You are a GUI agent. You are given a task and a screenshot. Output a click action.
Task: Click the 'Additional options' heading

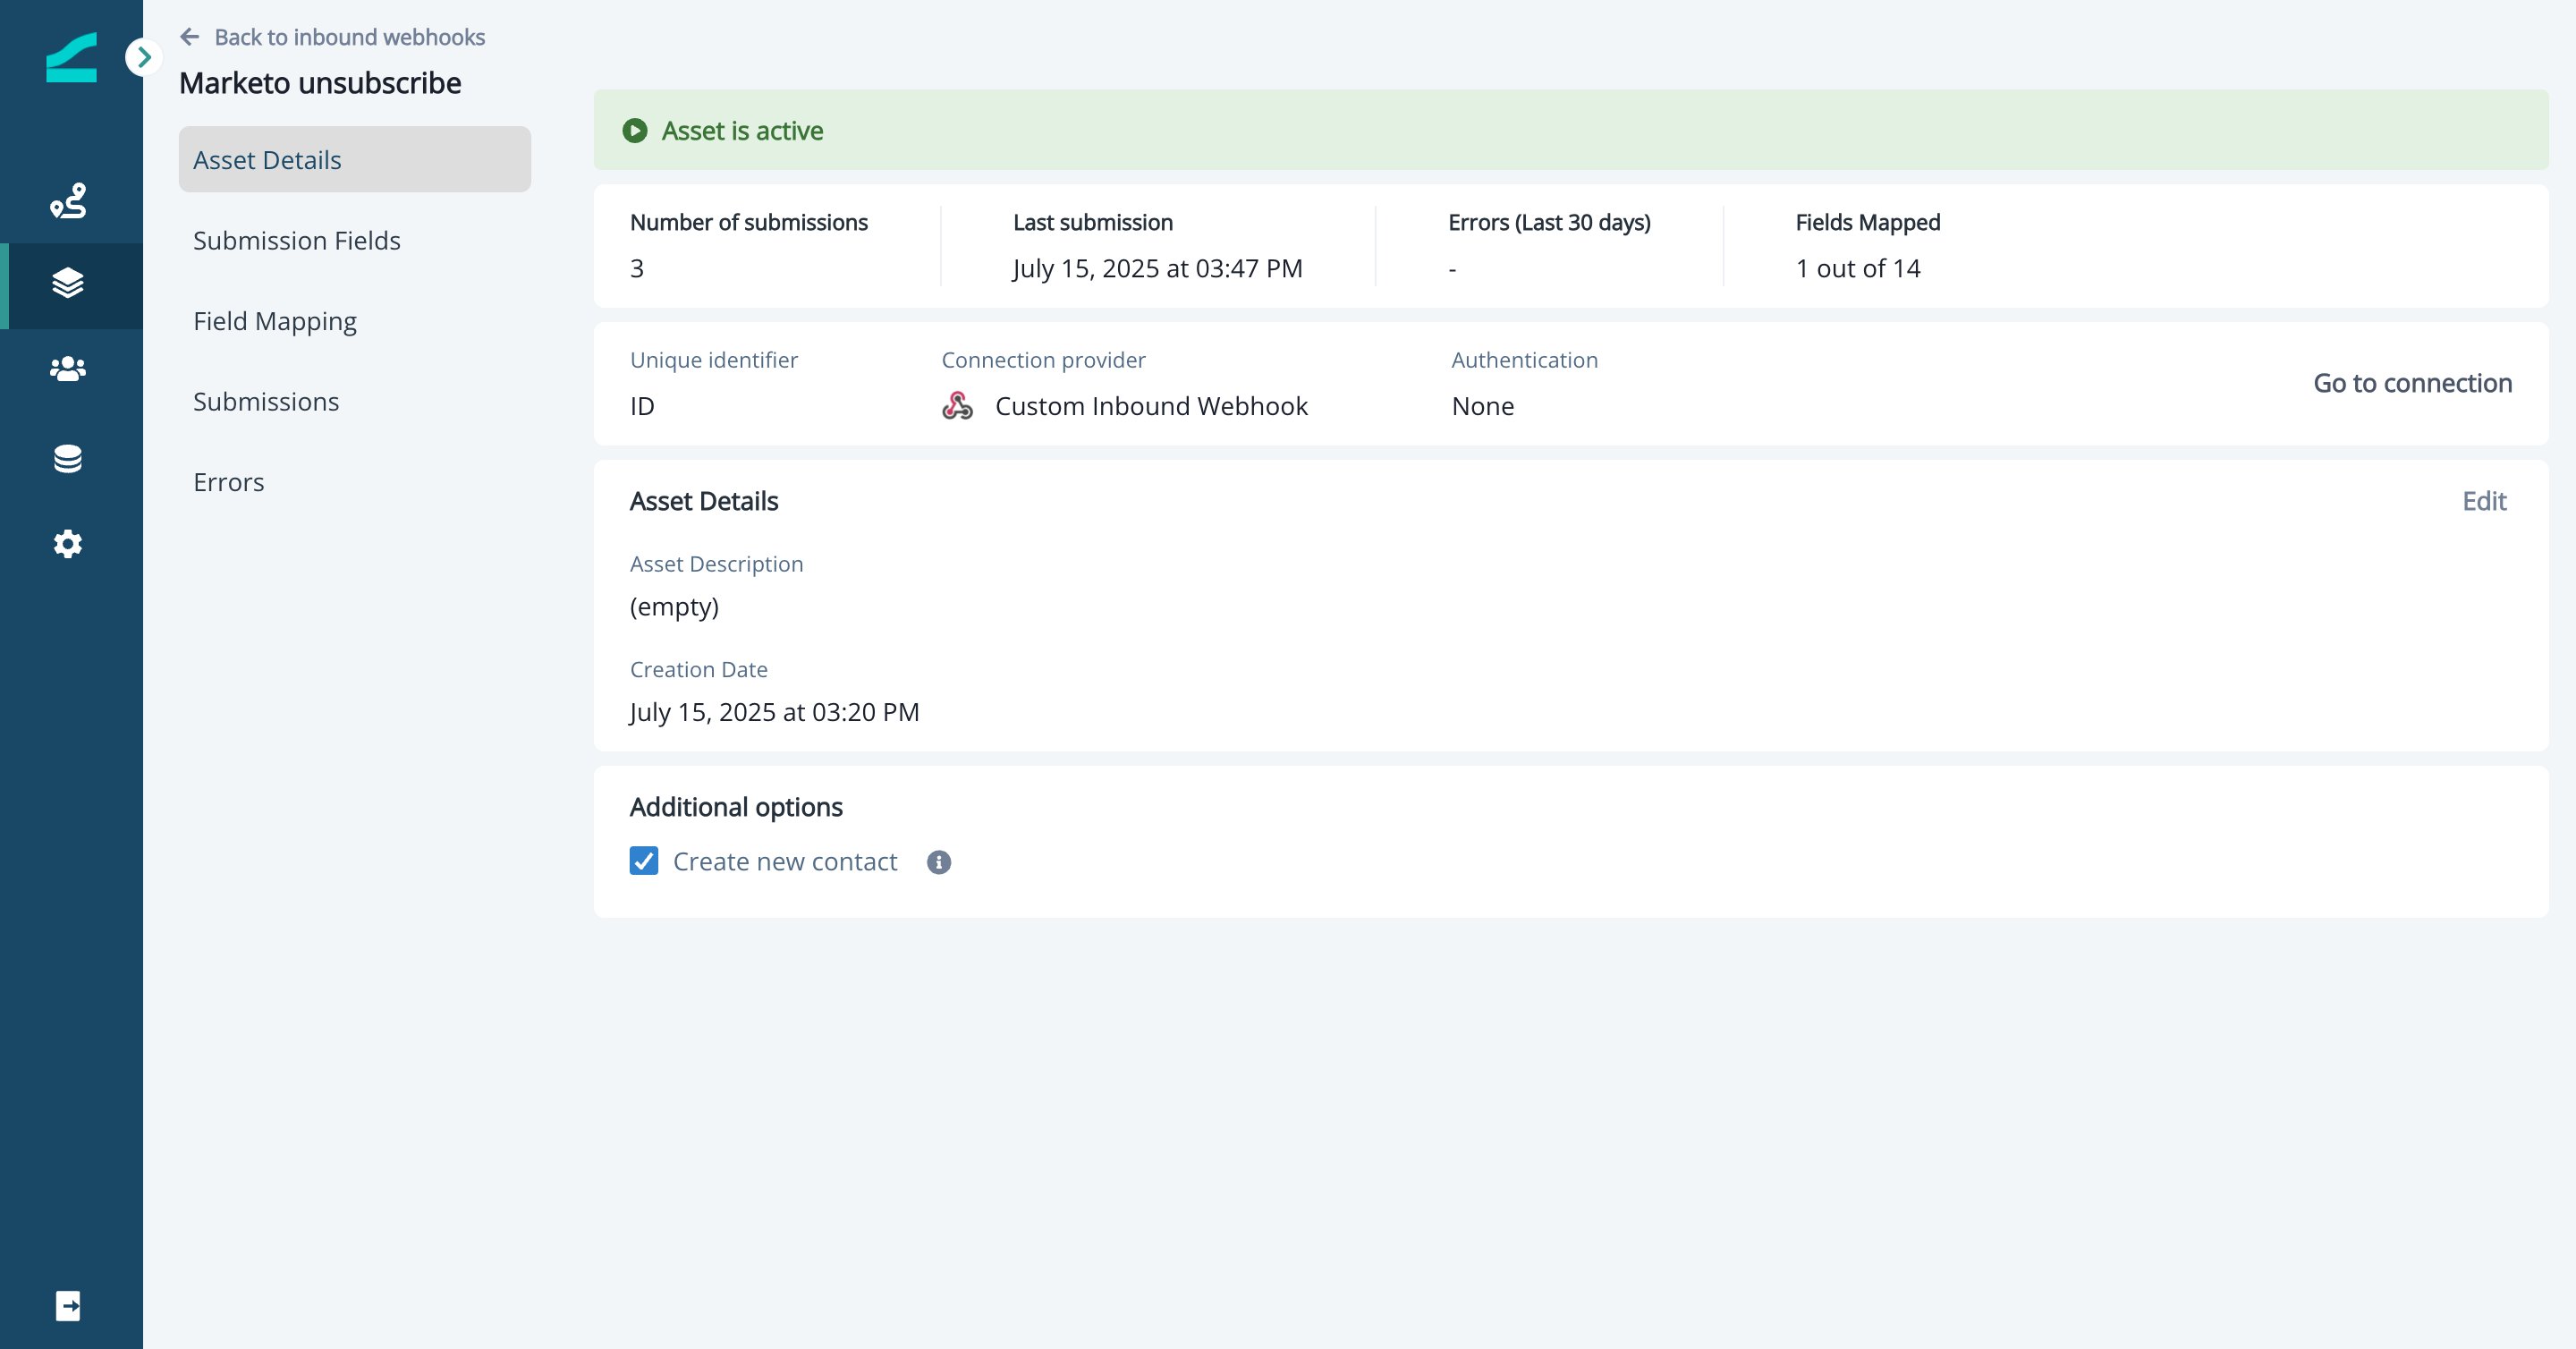tap(736, 807)
